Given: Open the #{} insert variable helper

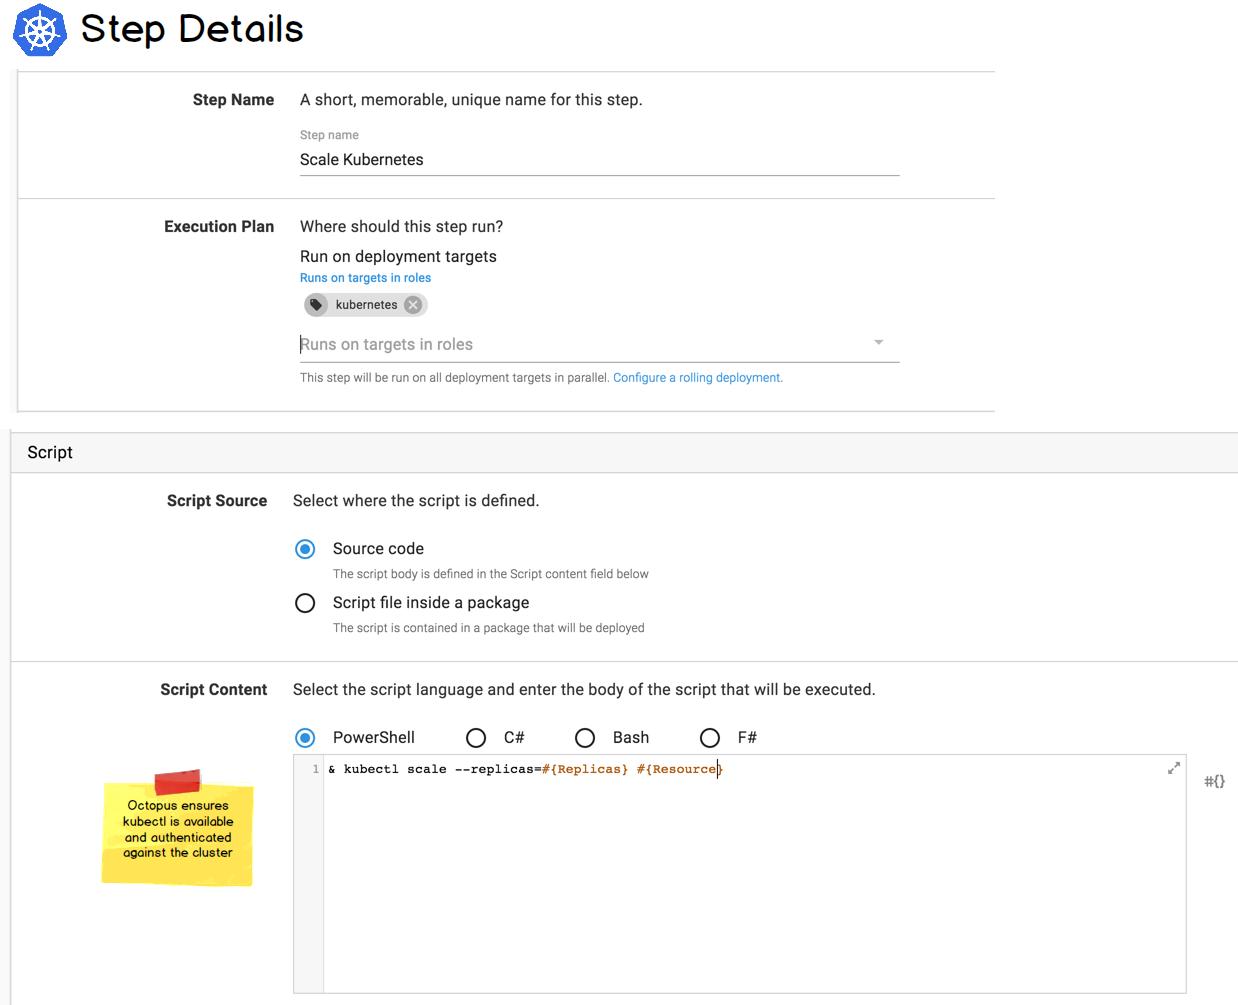Looking at the screenshot, I should (x=1213, y=781).
